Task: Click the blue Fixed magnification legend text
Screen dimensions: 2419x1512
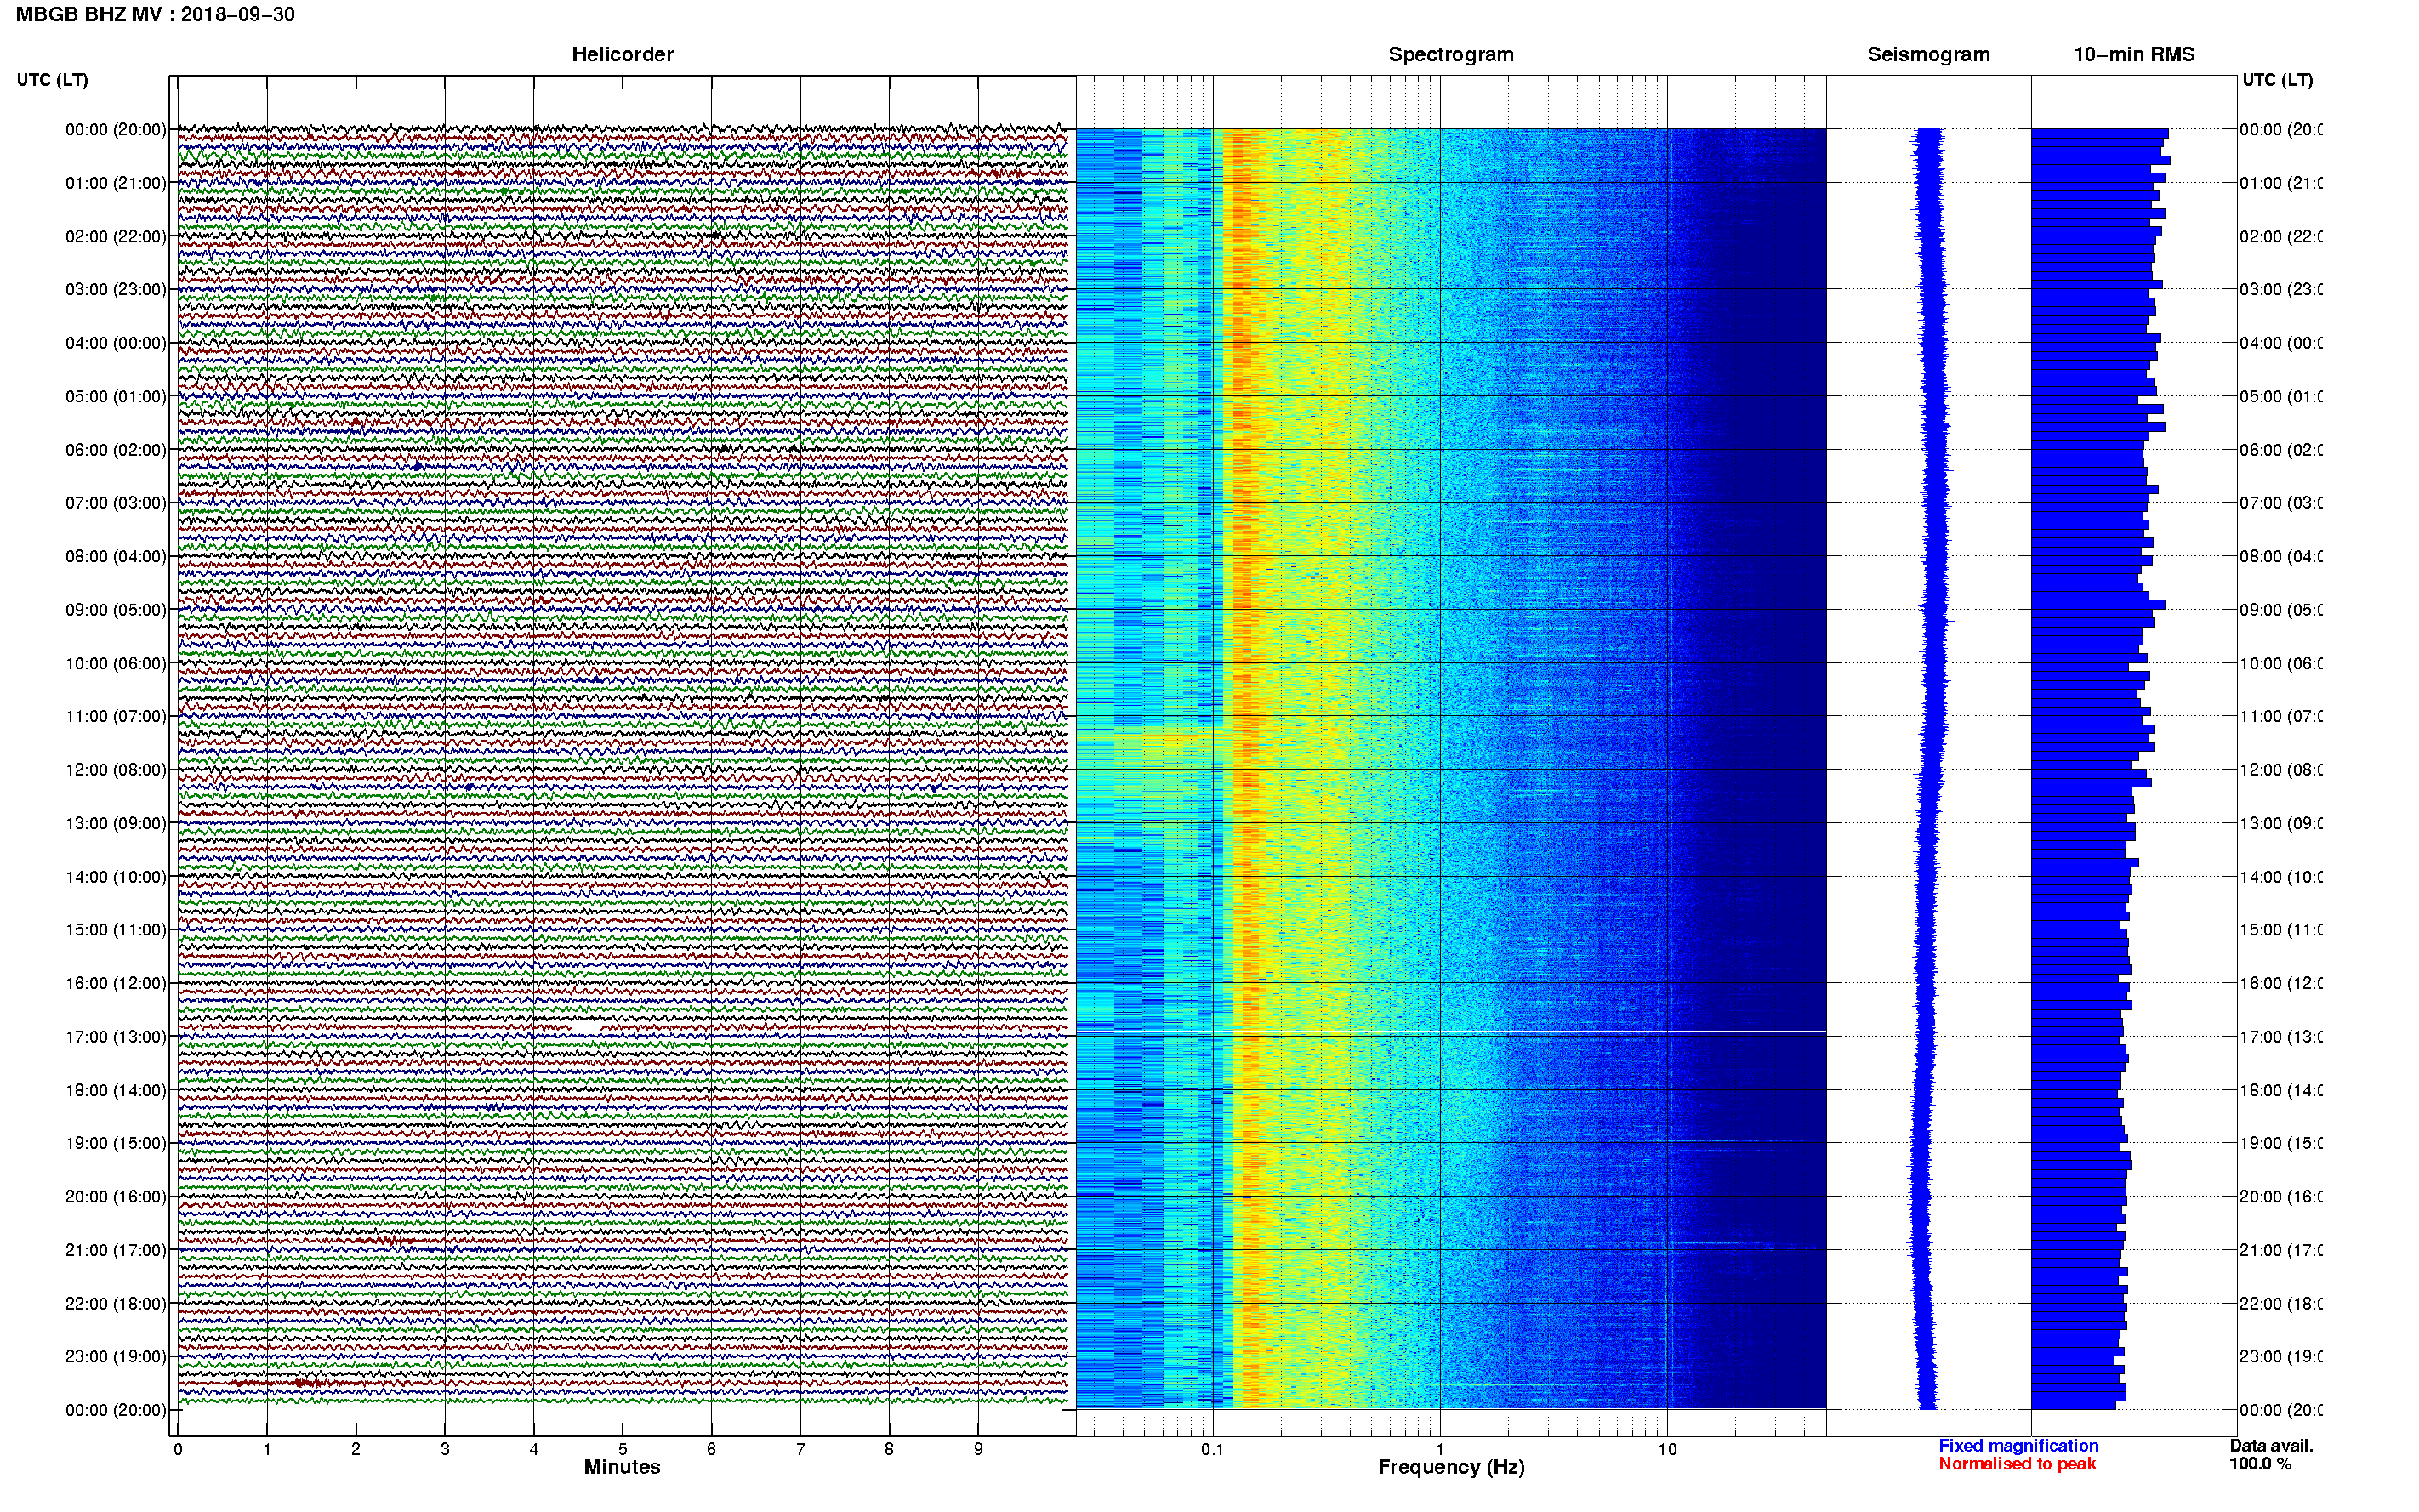Action: click(2018, 1446)
